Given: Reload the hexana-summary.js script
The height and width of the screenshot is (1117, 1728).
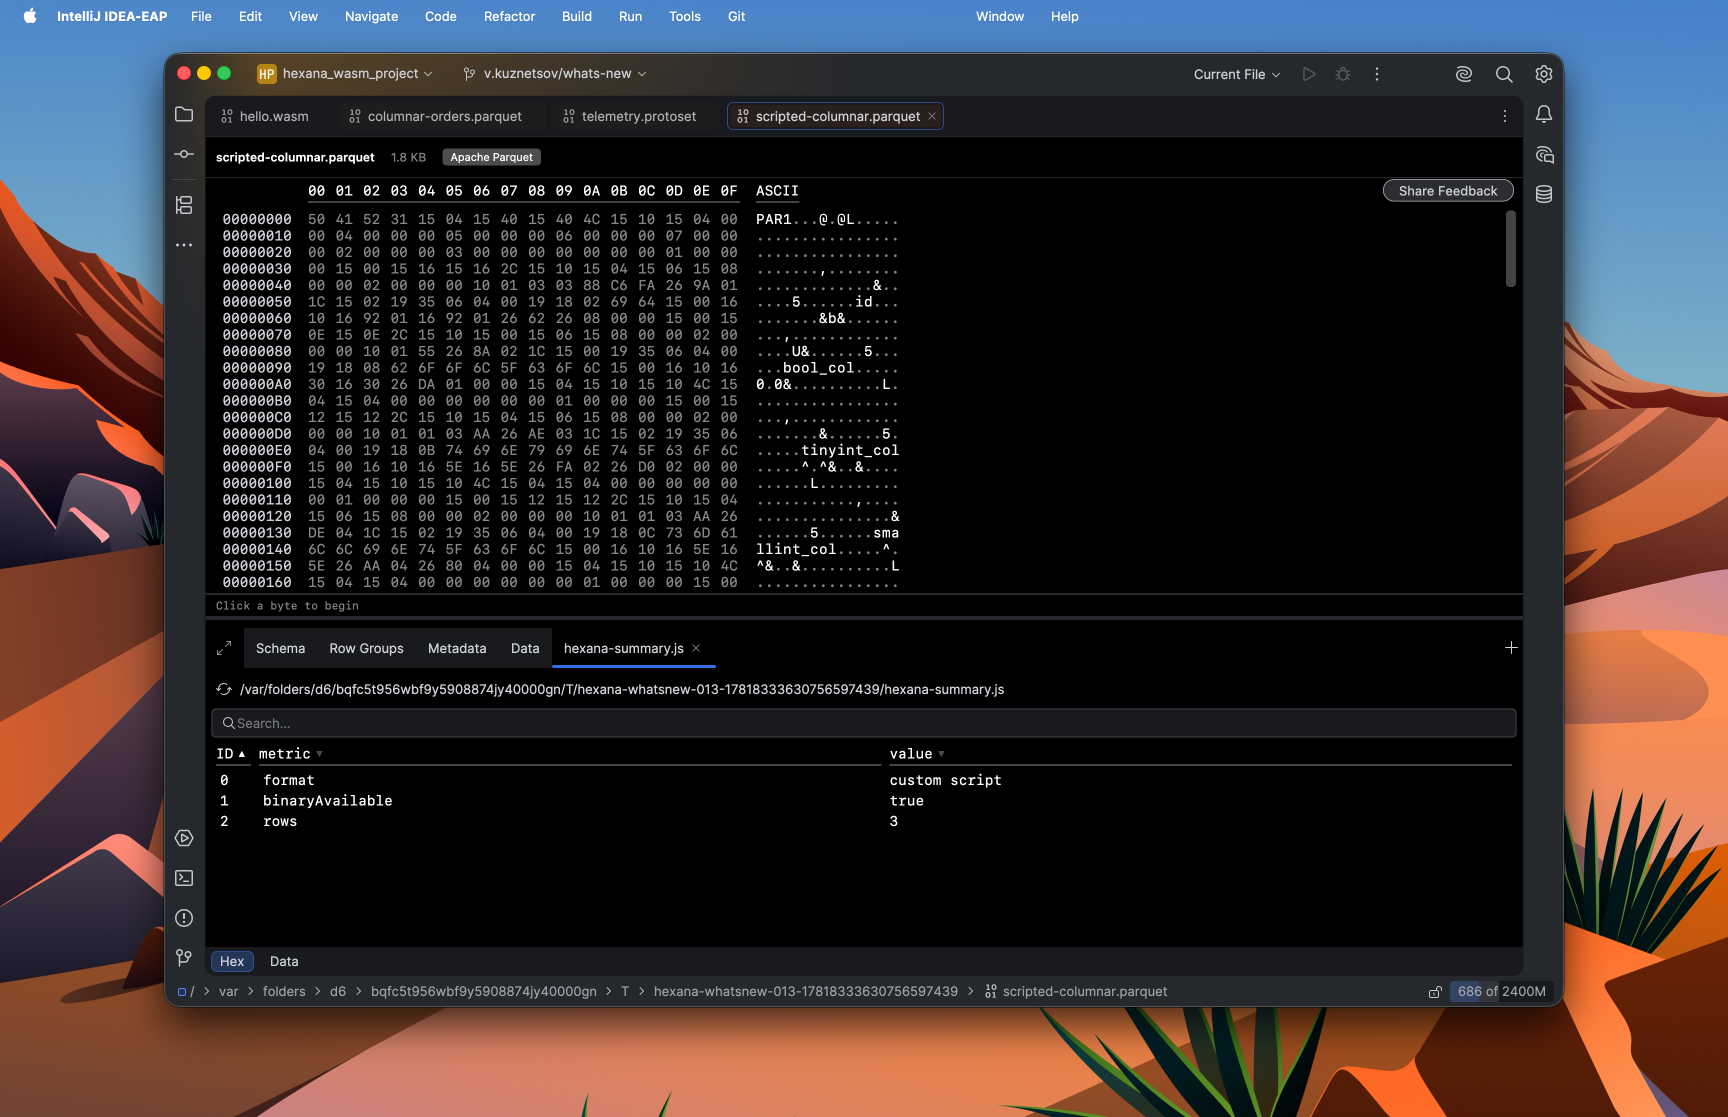Looking at the screenshot, I should click(x=224, y=689).
